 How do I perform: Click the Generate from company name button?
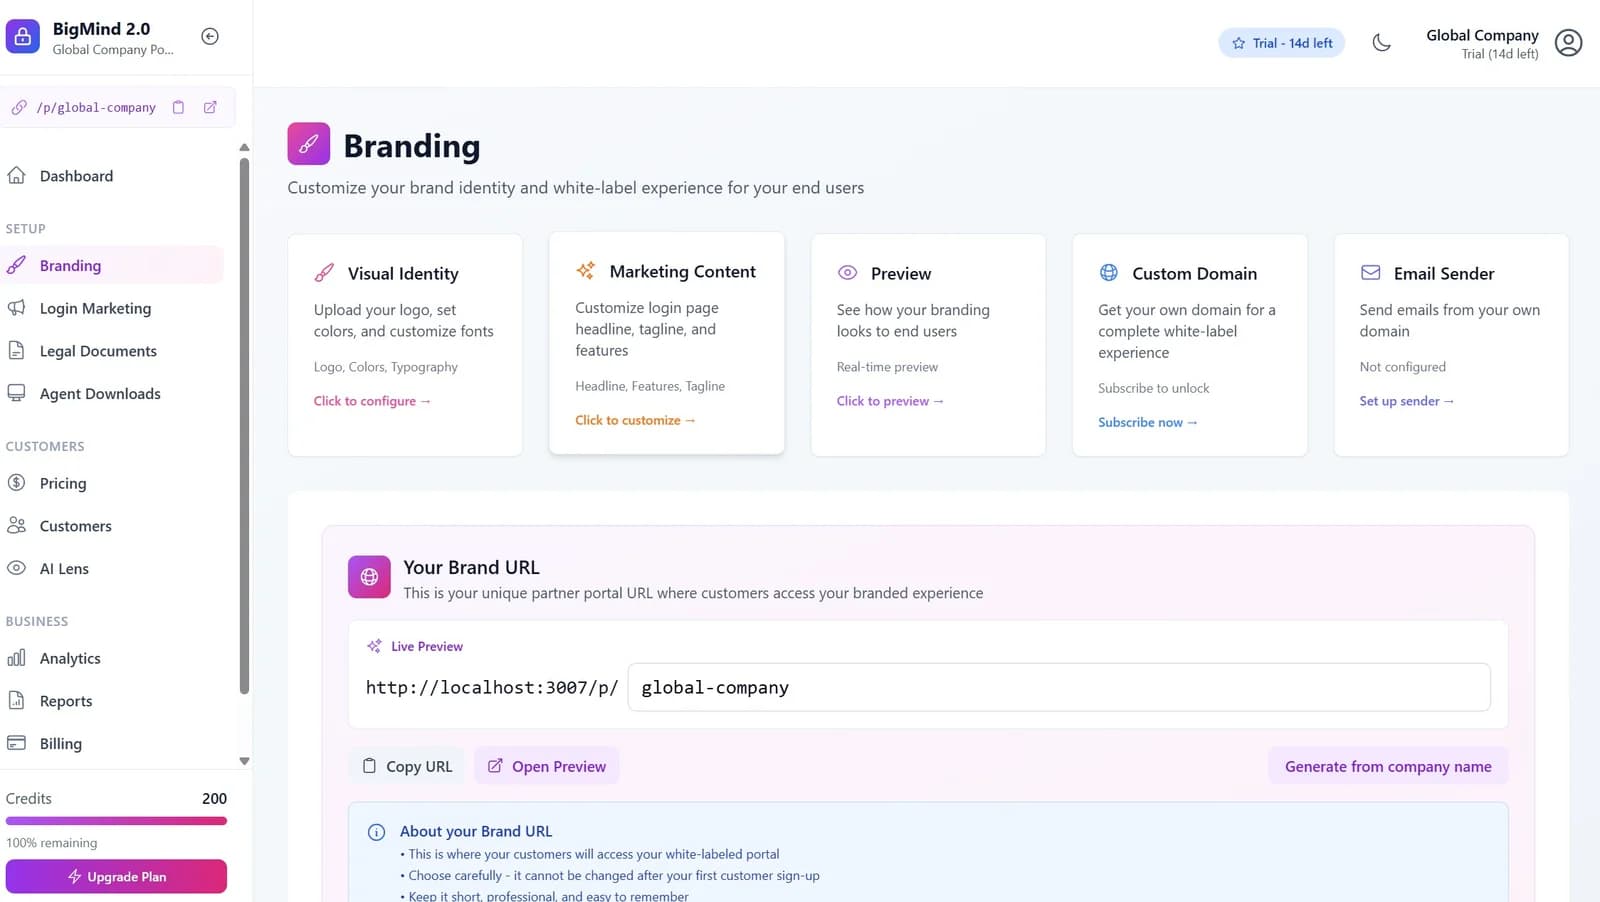pos(1388,766)
